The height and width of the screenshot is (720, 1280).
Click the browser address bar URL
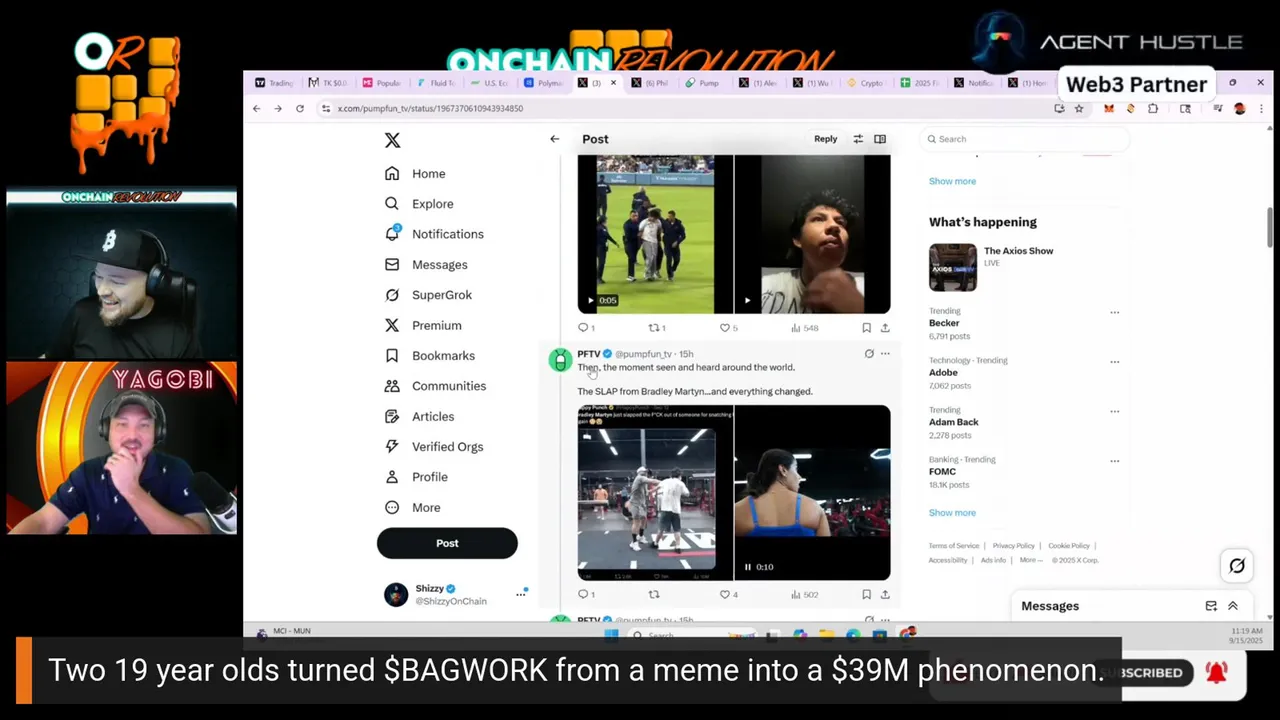point(430,108)
